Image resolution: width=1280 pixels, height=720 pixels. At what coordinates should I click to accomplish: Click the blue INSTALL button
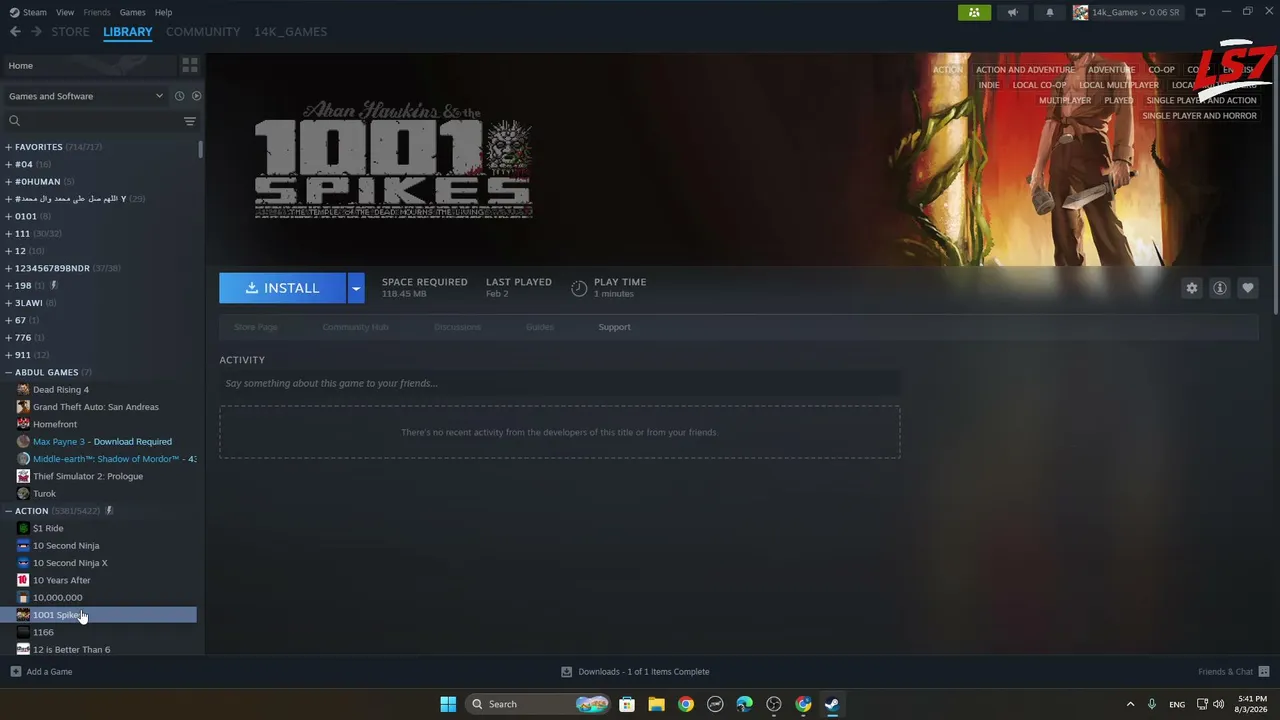283,288
